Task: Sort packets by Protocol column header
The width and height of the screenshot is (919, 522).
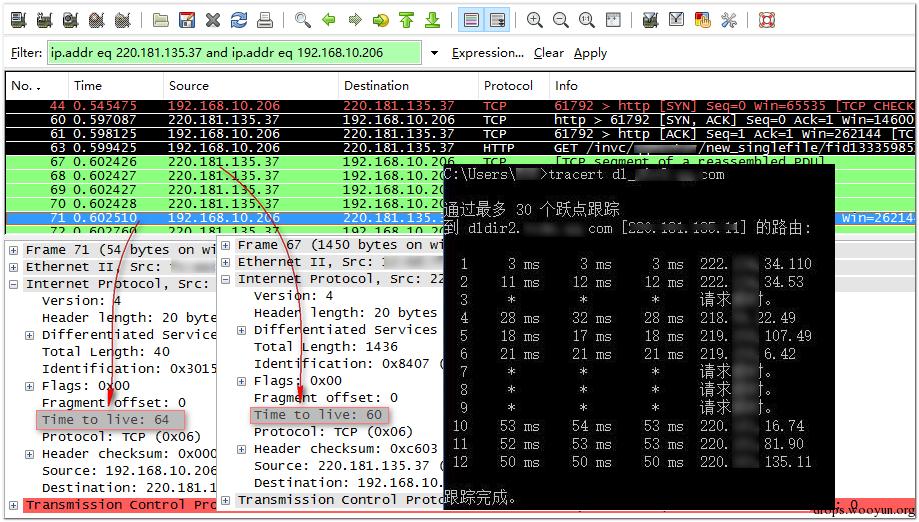Action: click(x=508, y=86)
